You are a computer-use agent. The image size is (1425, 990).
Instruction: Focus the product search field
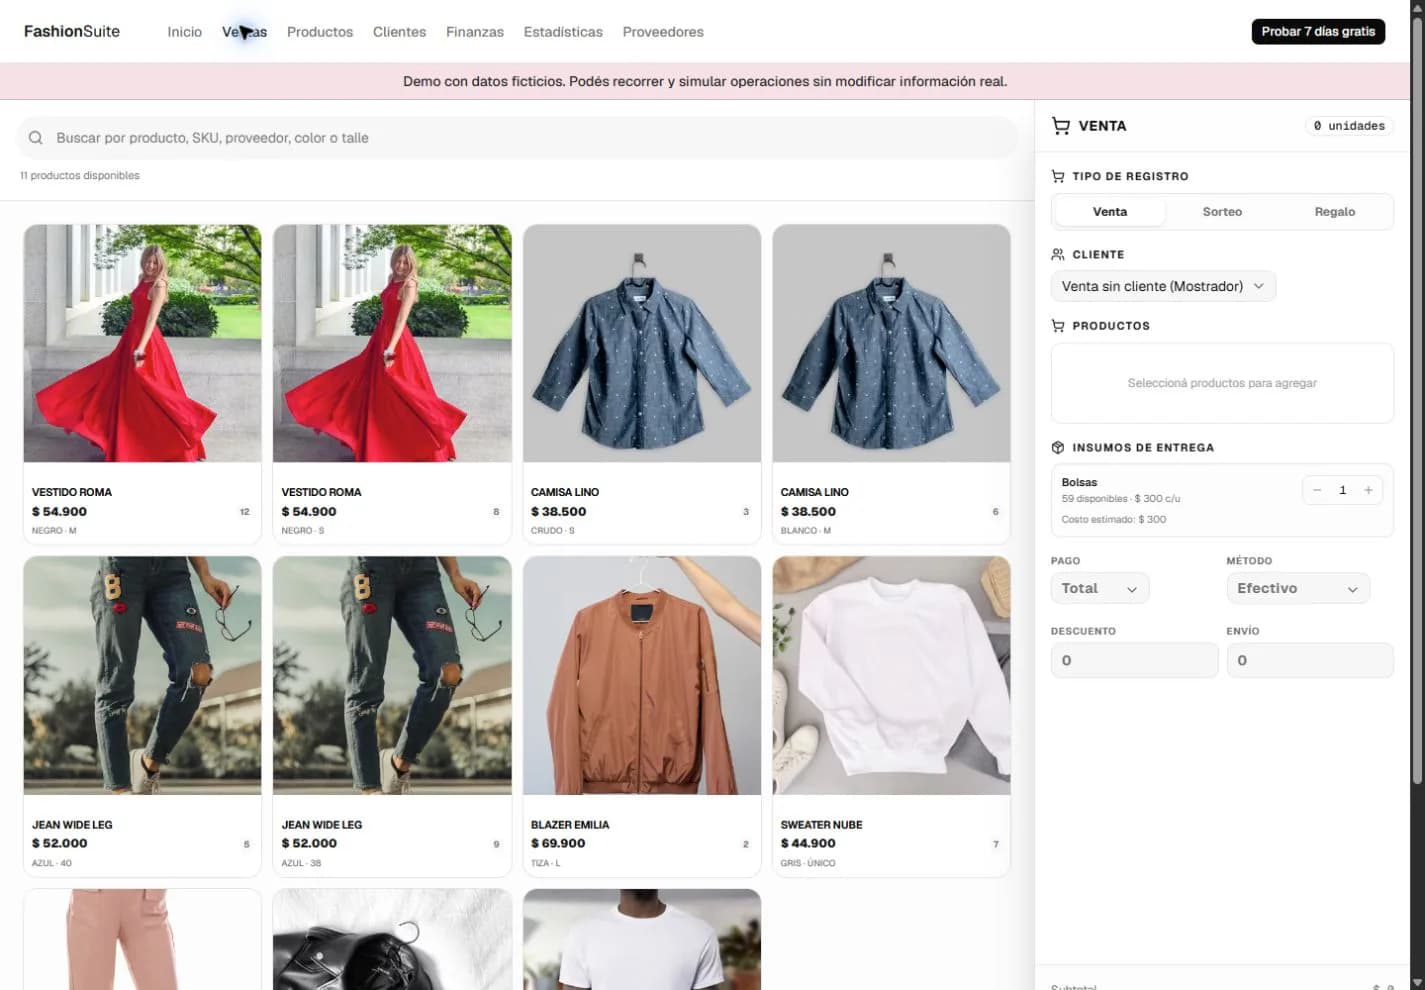click(517, 138)
